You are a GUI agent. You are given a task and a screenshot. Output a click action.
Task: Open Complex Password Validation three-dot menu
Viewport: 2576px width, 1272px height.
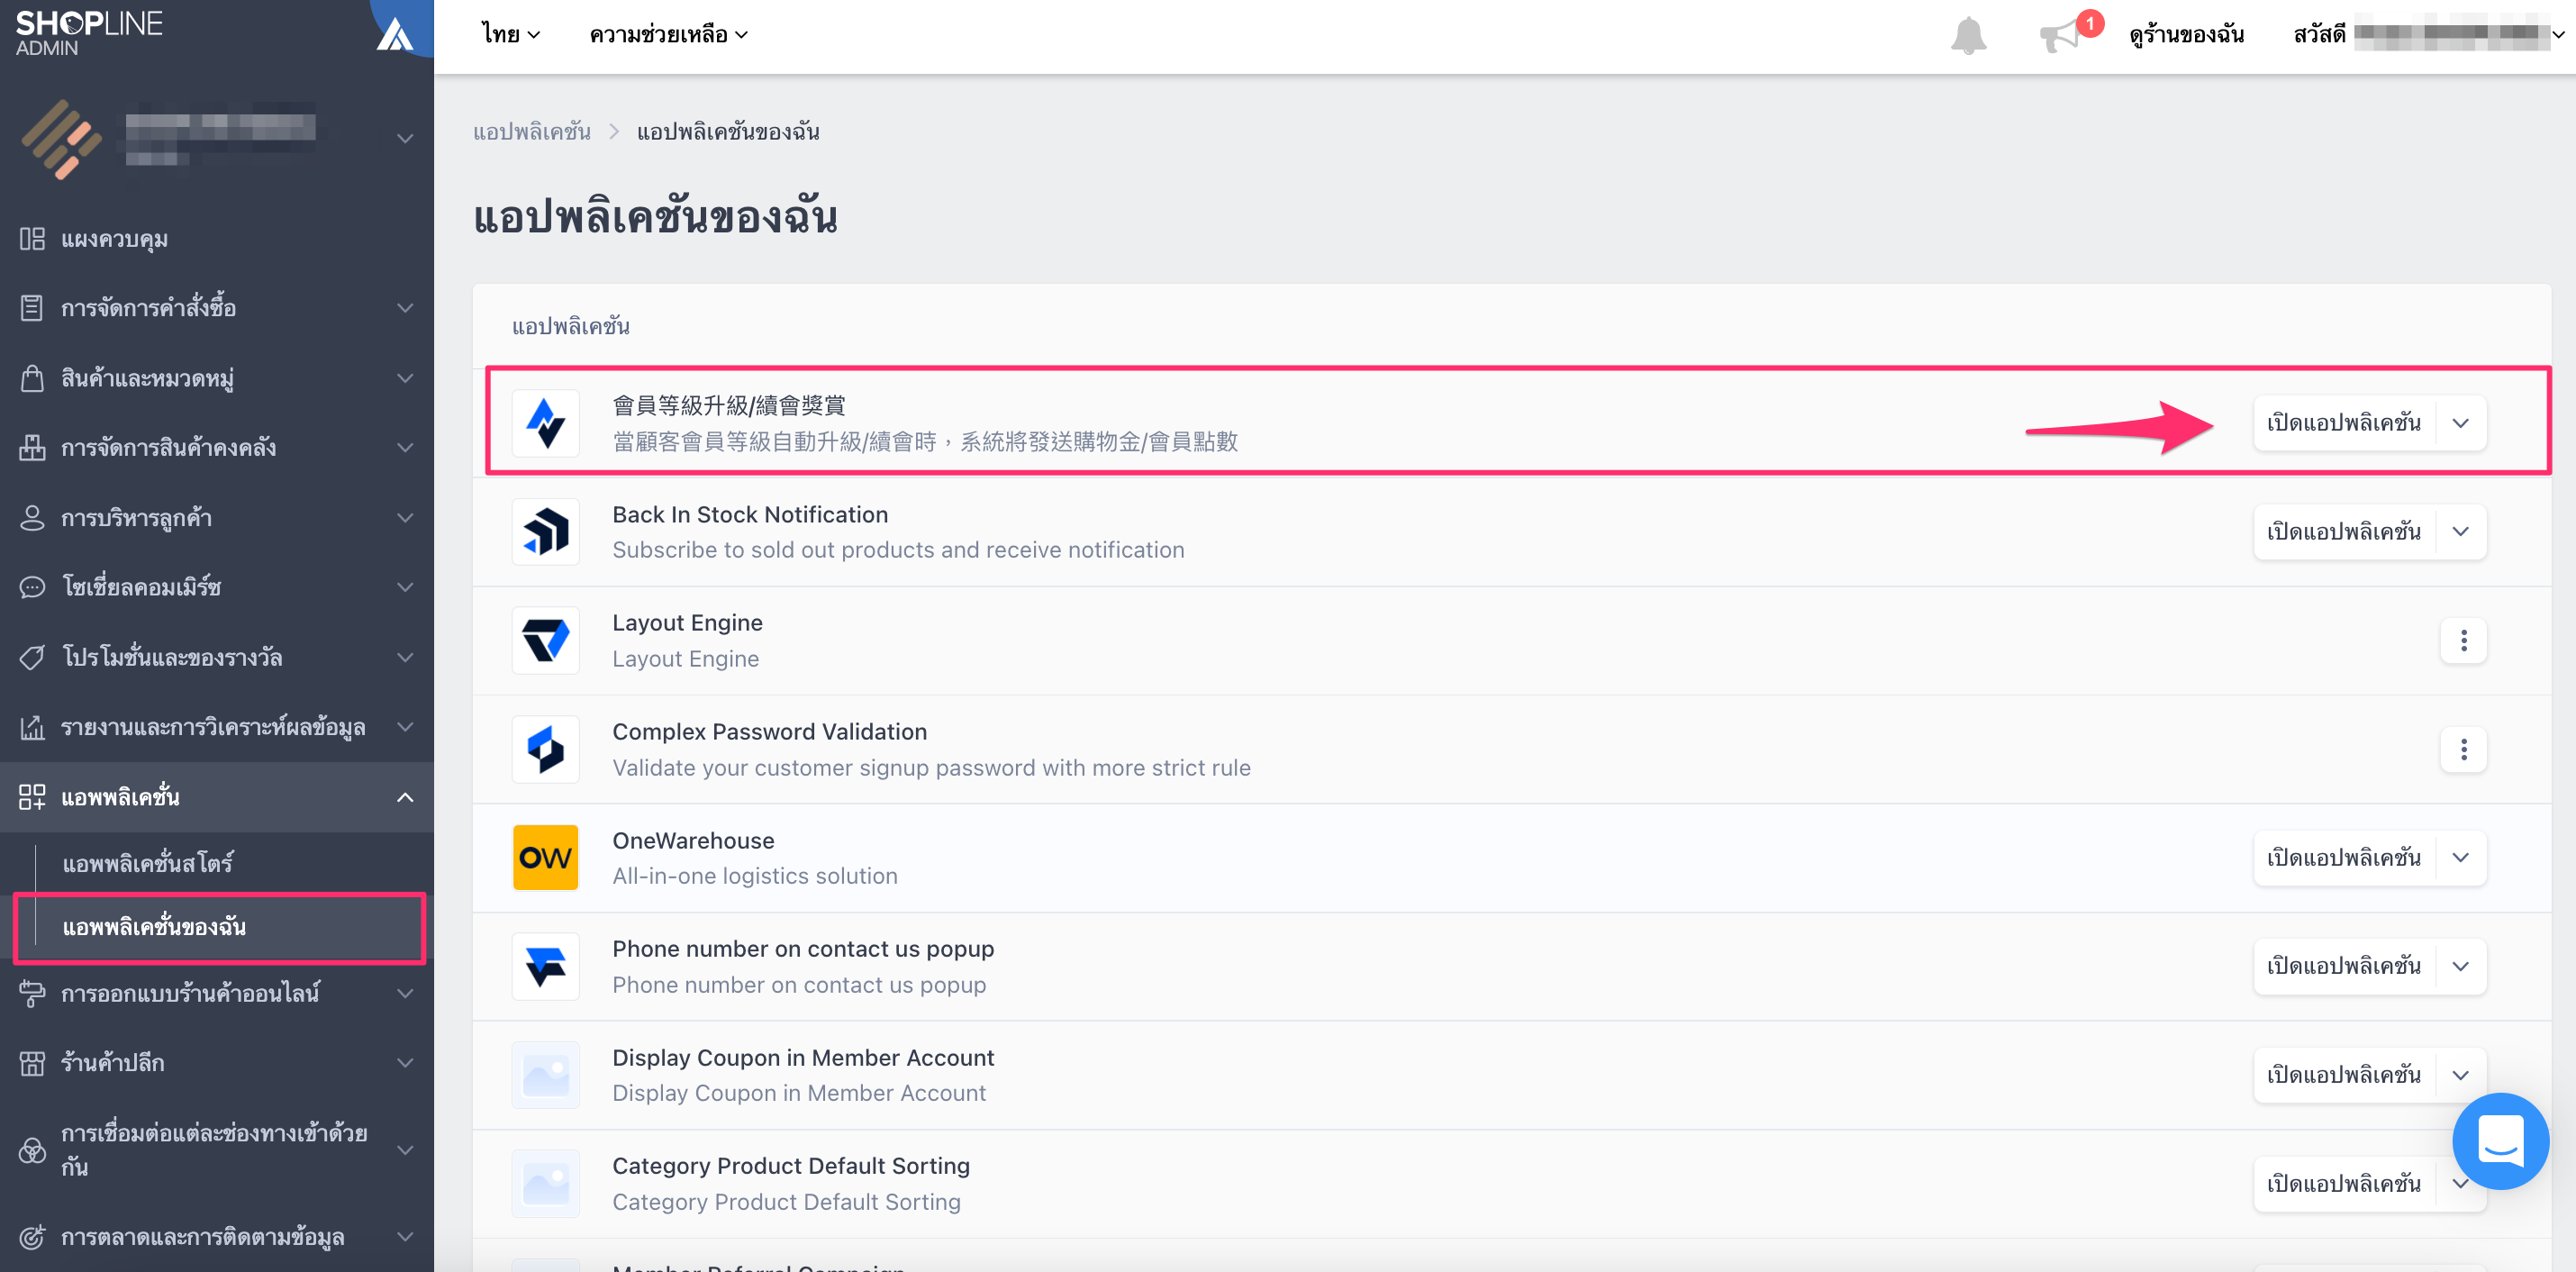pyautogui.click(x=2463, y=749)
